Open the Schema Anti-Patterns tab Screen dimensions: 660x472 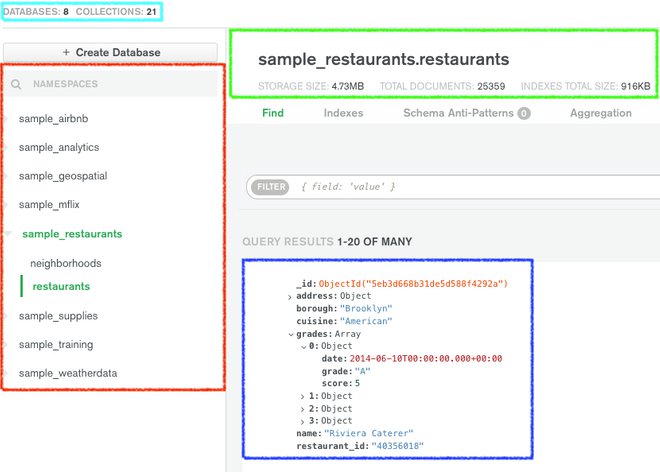pyautogui.click(x=458, y=113)
